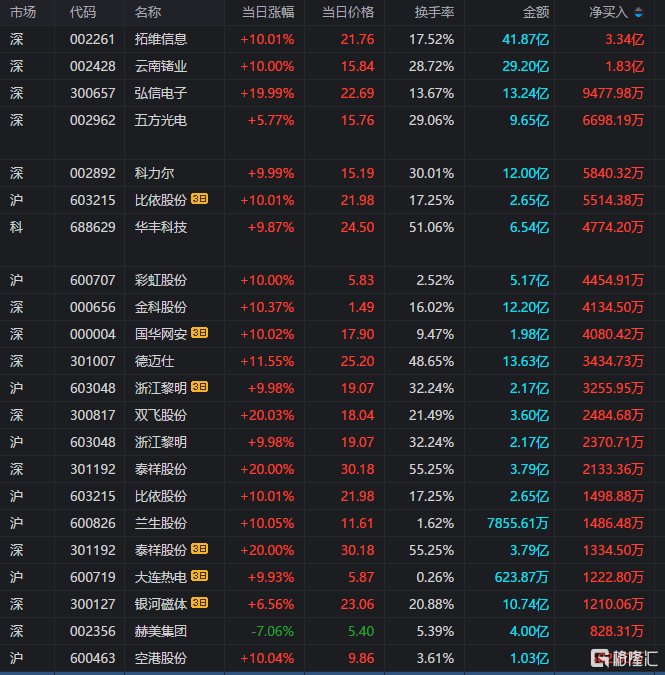
Task: Sort by 当日价格 column header
Action: coord(348,13)
